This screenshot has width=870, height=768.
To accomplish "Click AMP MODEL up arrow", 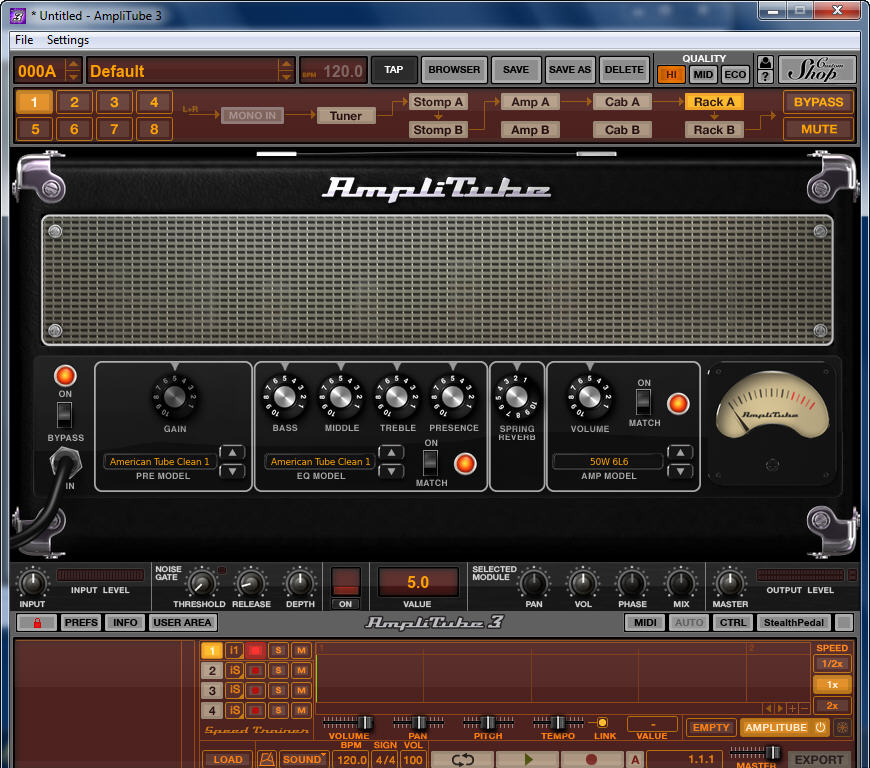I will tap(680, 452).
